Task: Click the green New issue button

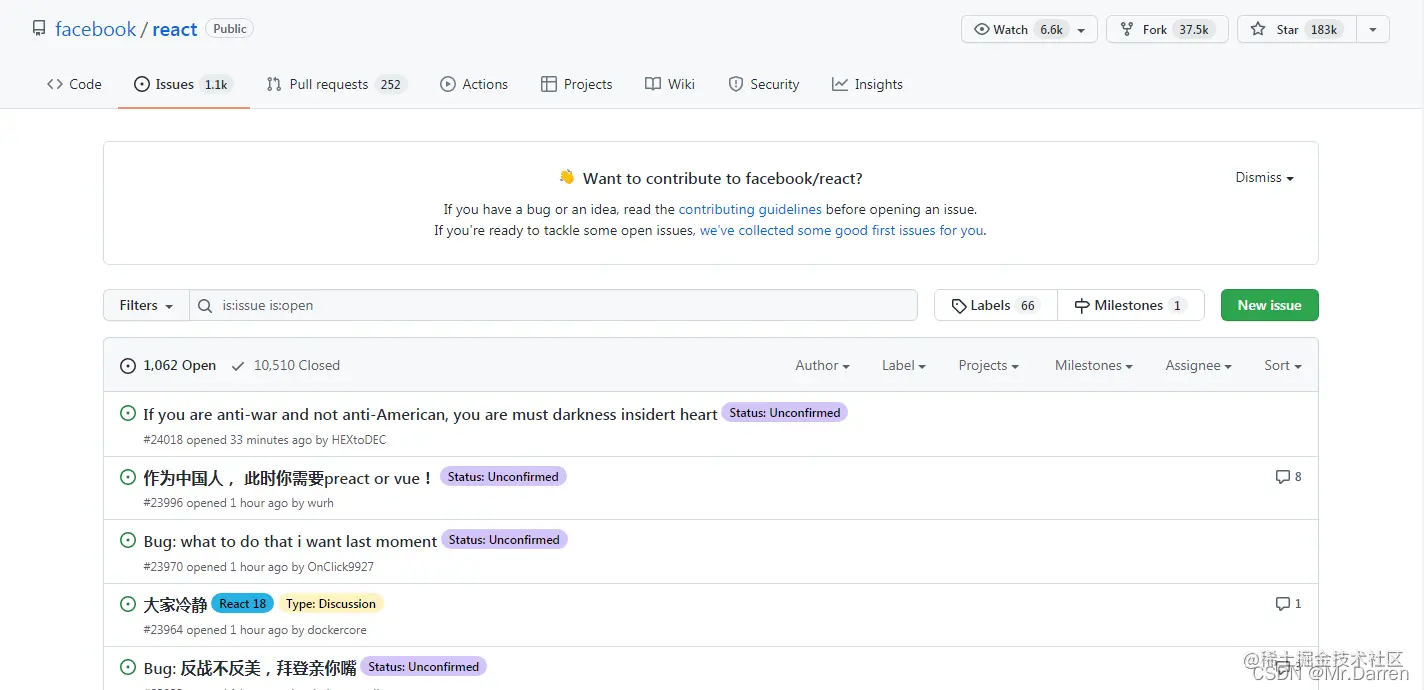Action: click(1269, 306)
